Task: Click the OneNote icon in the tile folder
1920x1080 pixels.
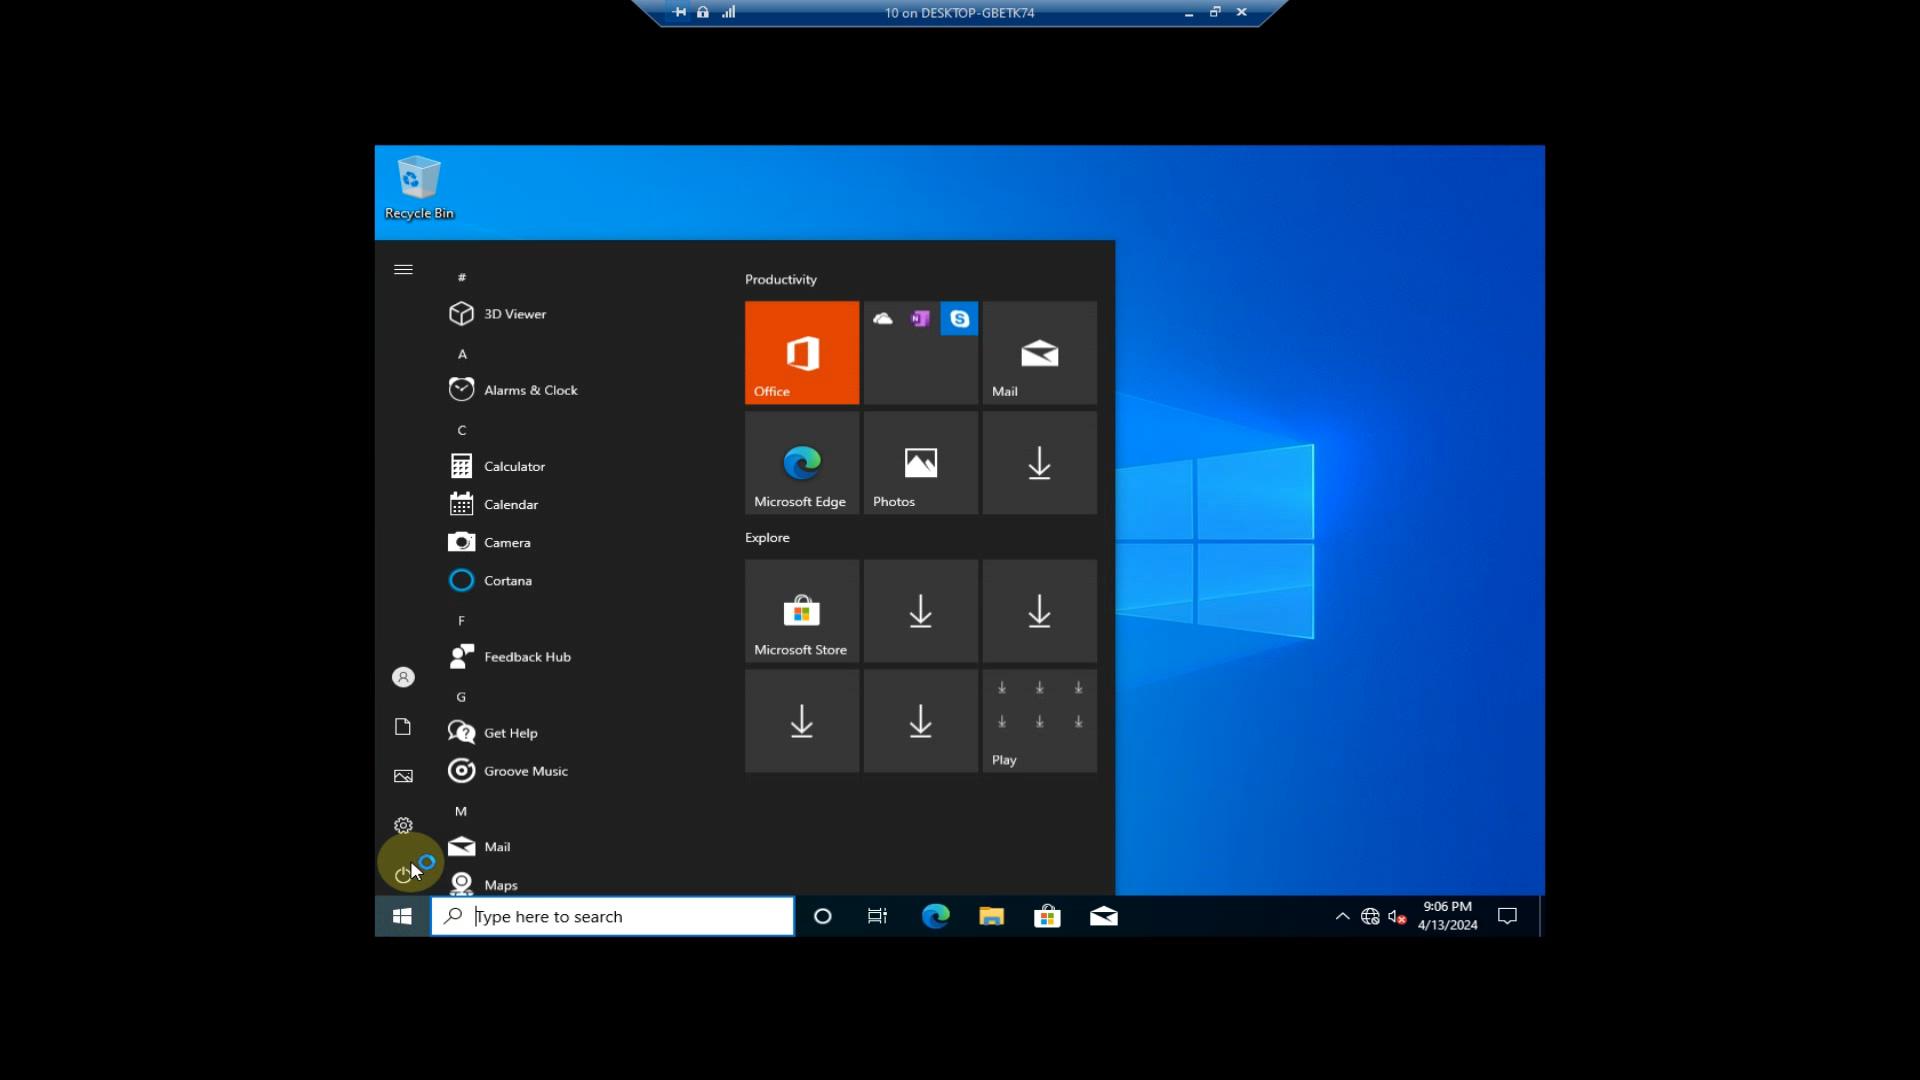Action: [x=921, y=319]
